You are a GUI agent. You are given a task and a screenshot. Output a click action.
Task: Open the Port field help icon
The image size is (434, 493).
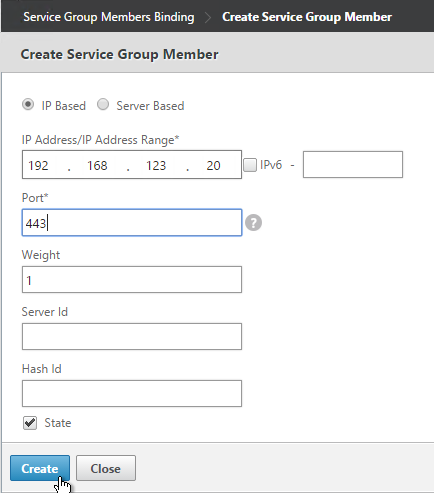point(253,223)
